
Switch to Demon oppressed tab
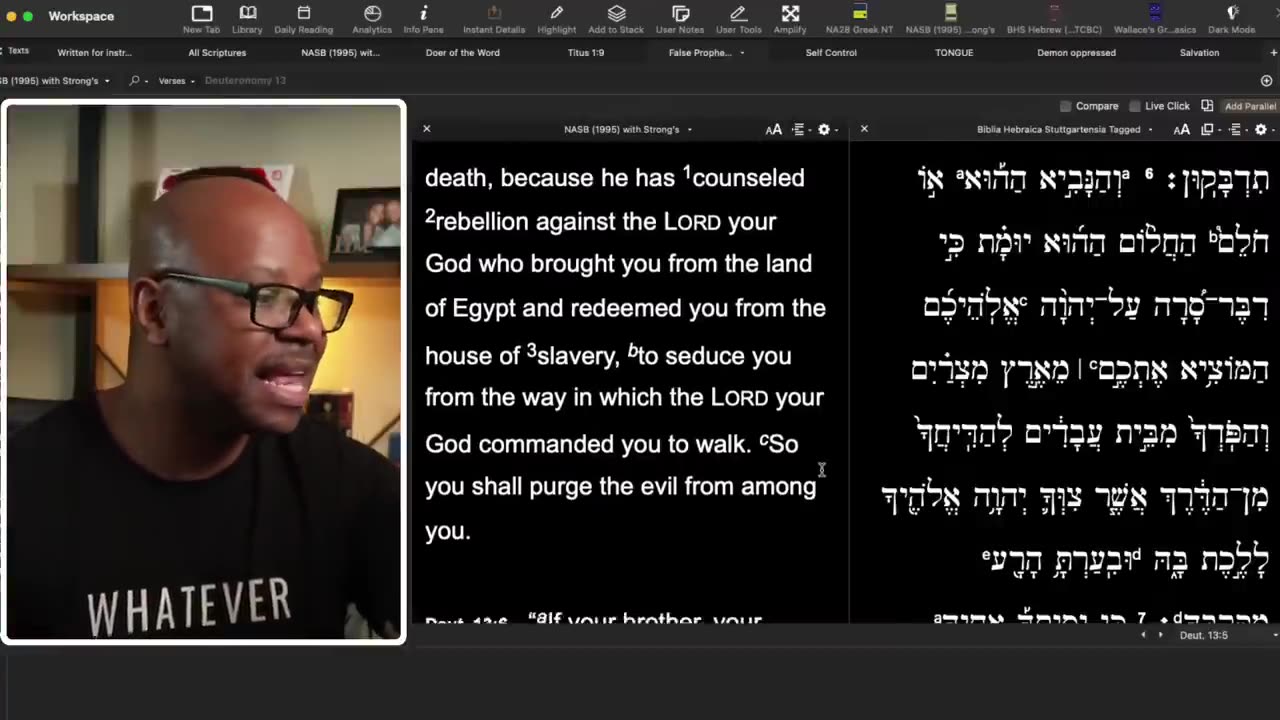[1076, 52]
